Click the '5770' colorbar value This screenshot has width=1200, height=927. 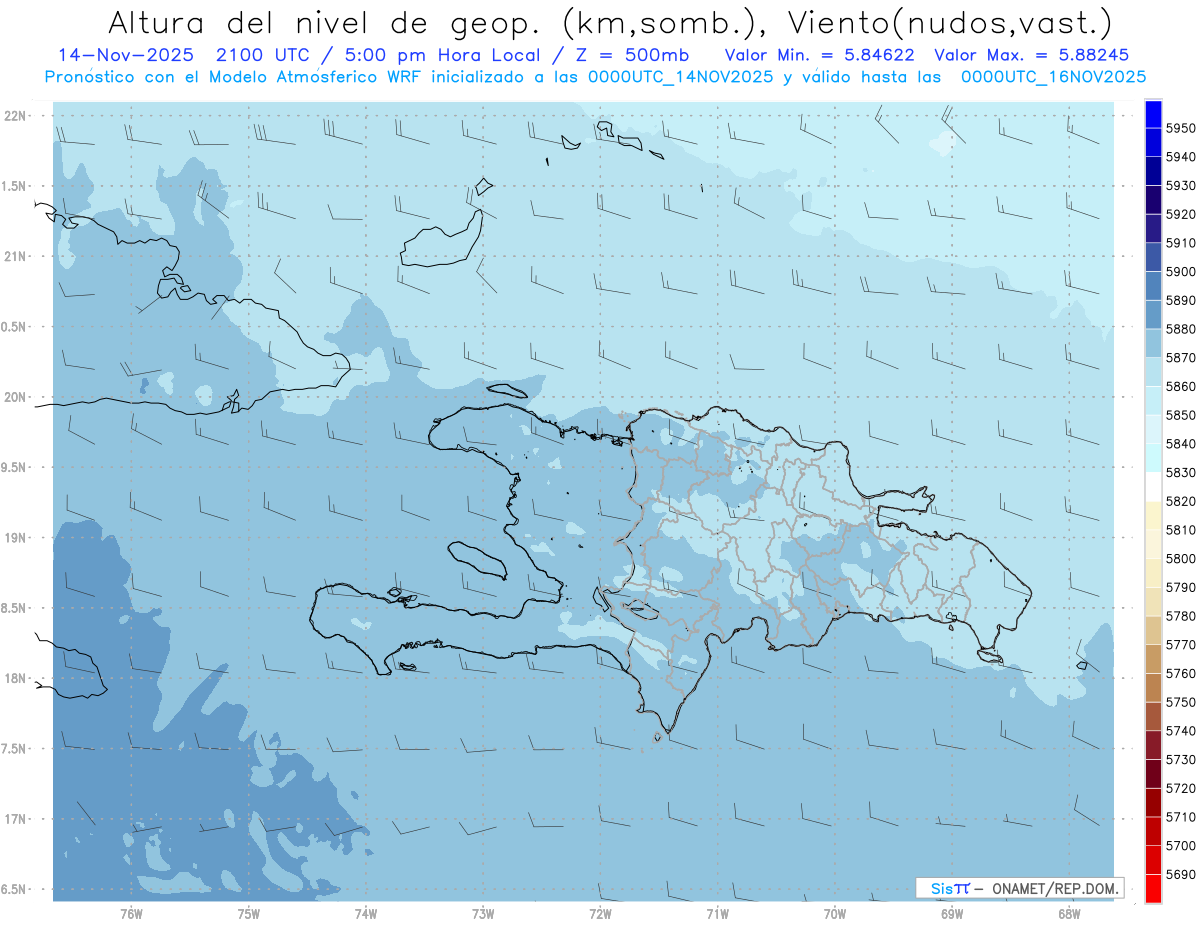click(1181, 645)
